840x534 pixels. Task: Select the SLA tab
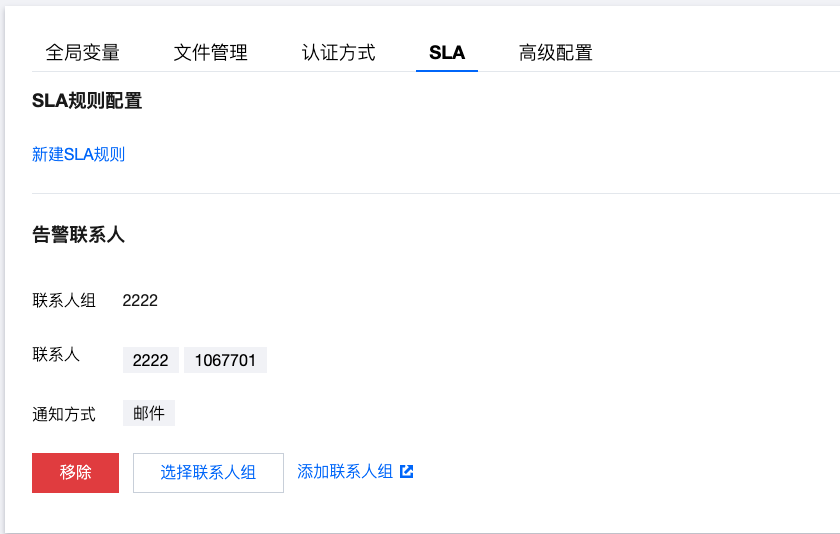[447, 53]
